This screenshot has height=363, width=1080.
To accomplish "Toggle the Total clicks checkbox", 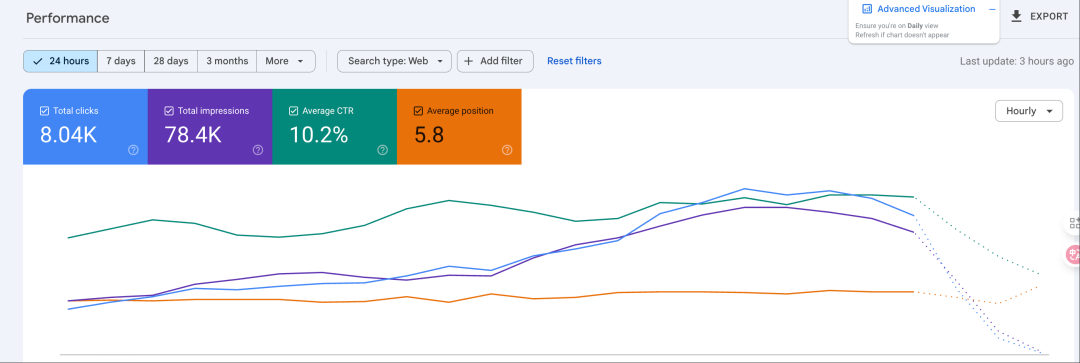I will tap(44, 111).
